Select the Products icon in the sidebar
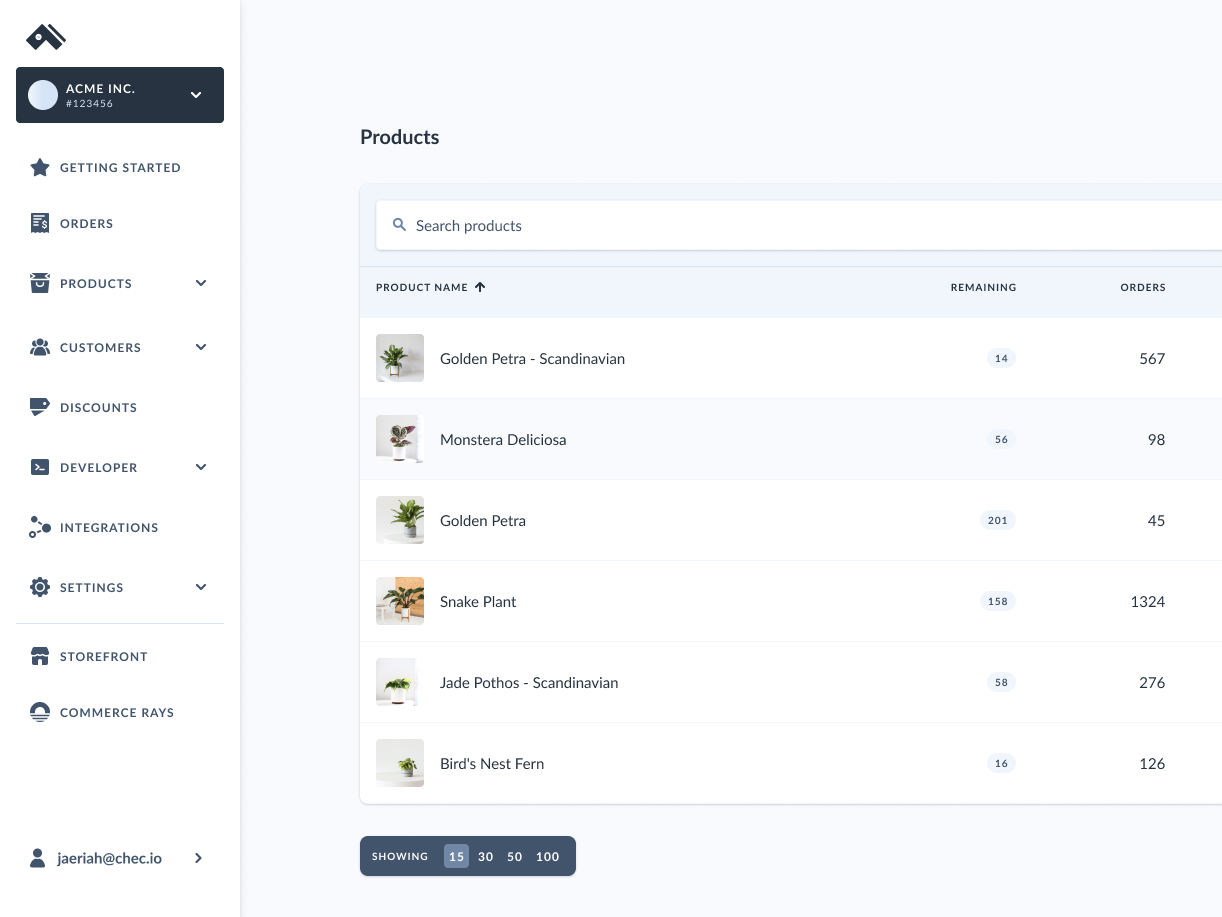1222x917 pixels. [x=40, y=283]
